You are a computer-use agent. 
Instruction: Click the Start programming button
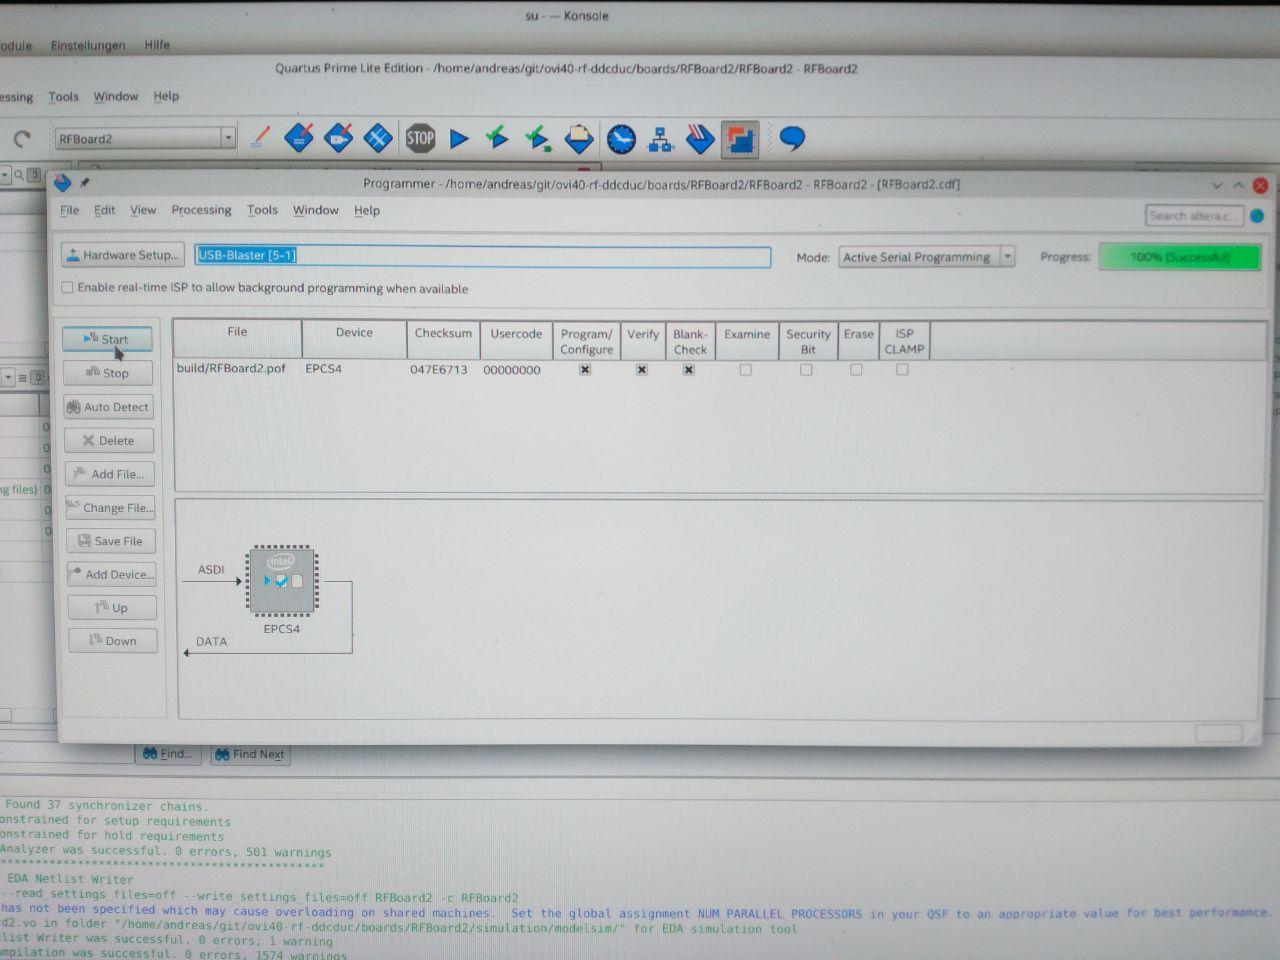107,339
